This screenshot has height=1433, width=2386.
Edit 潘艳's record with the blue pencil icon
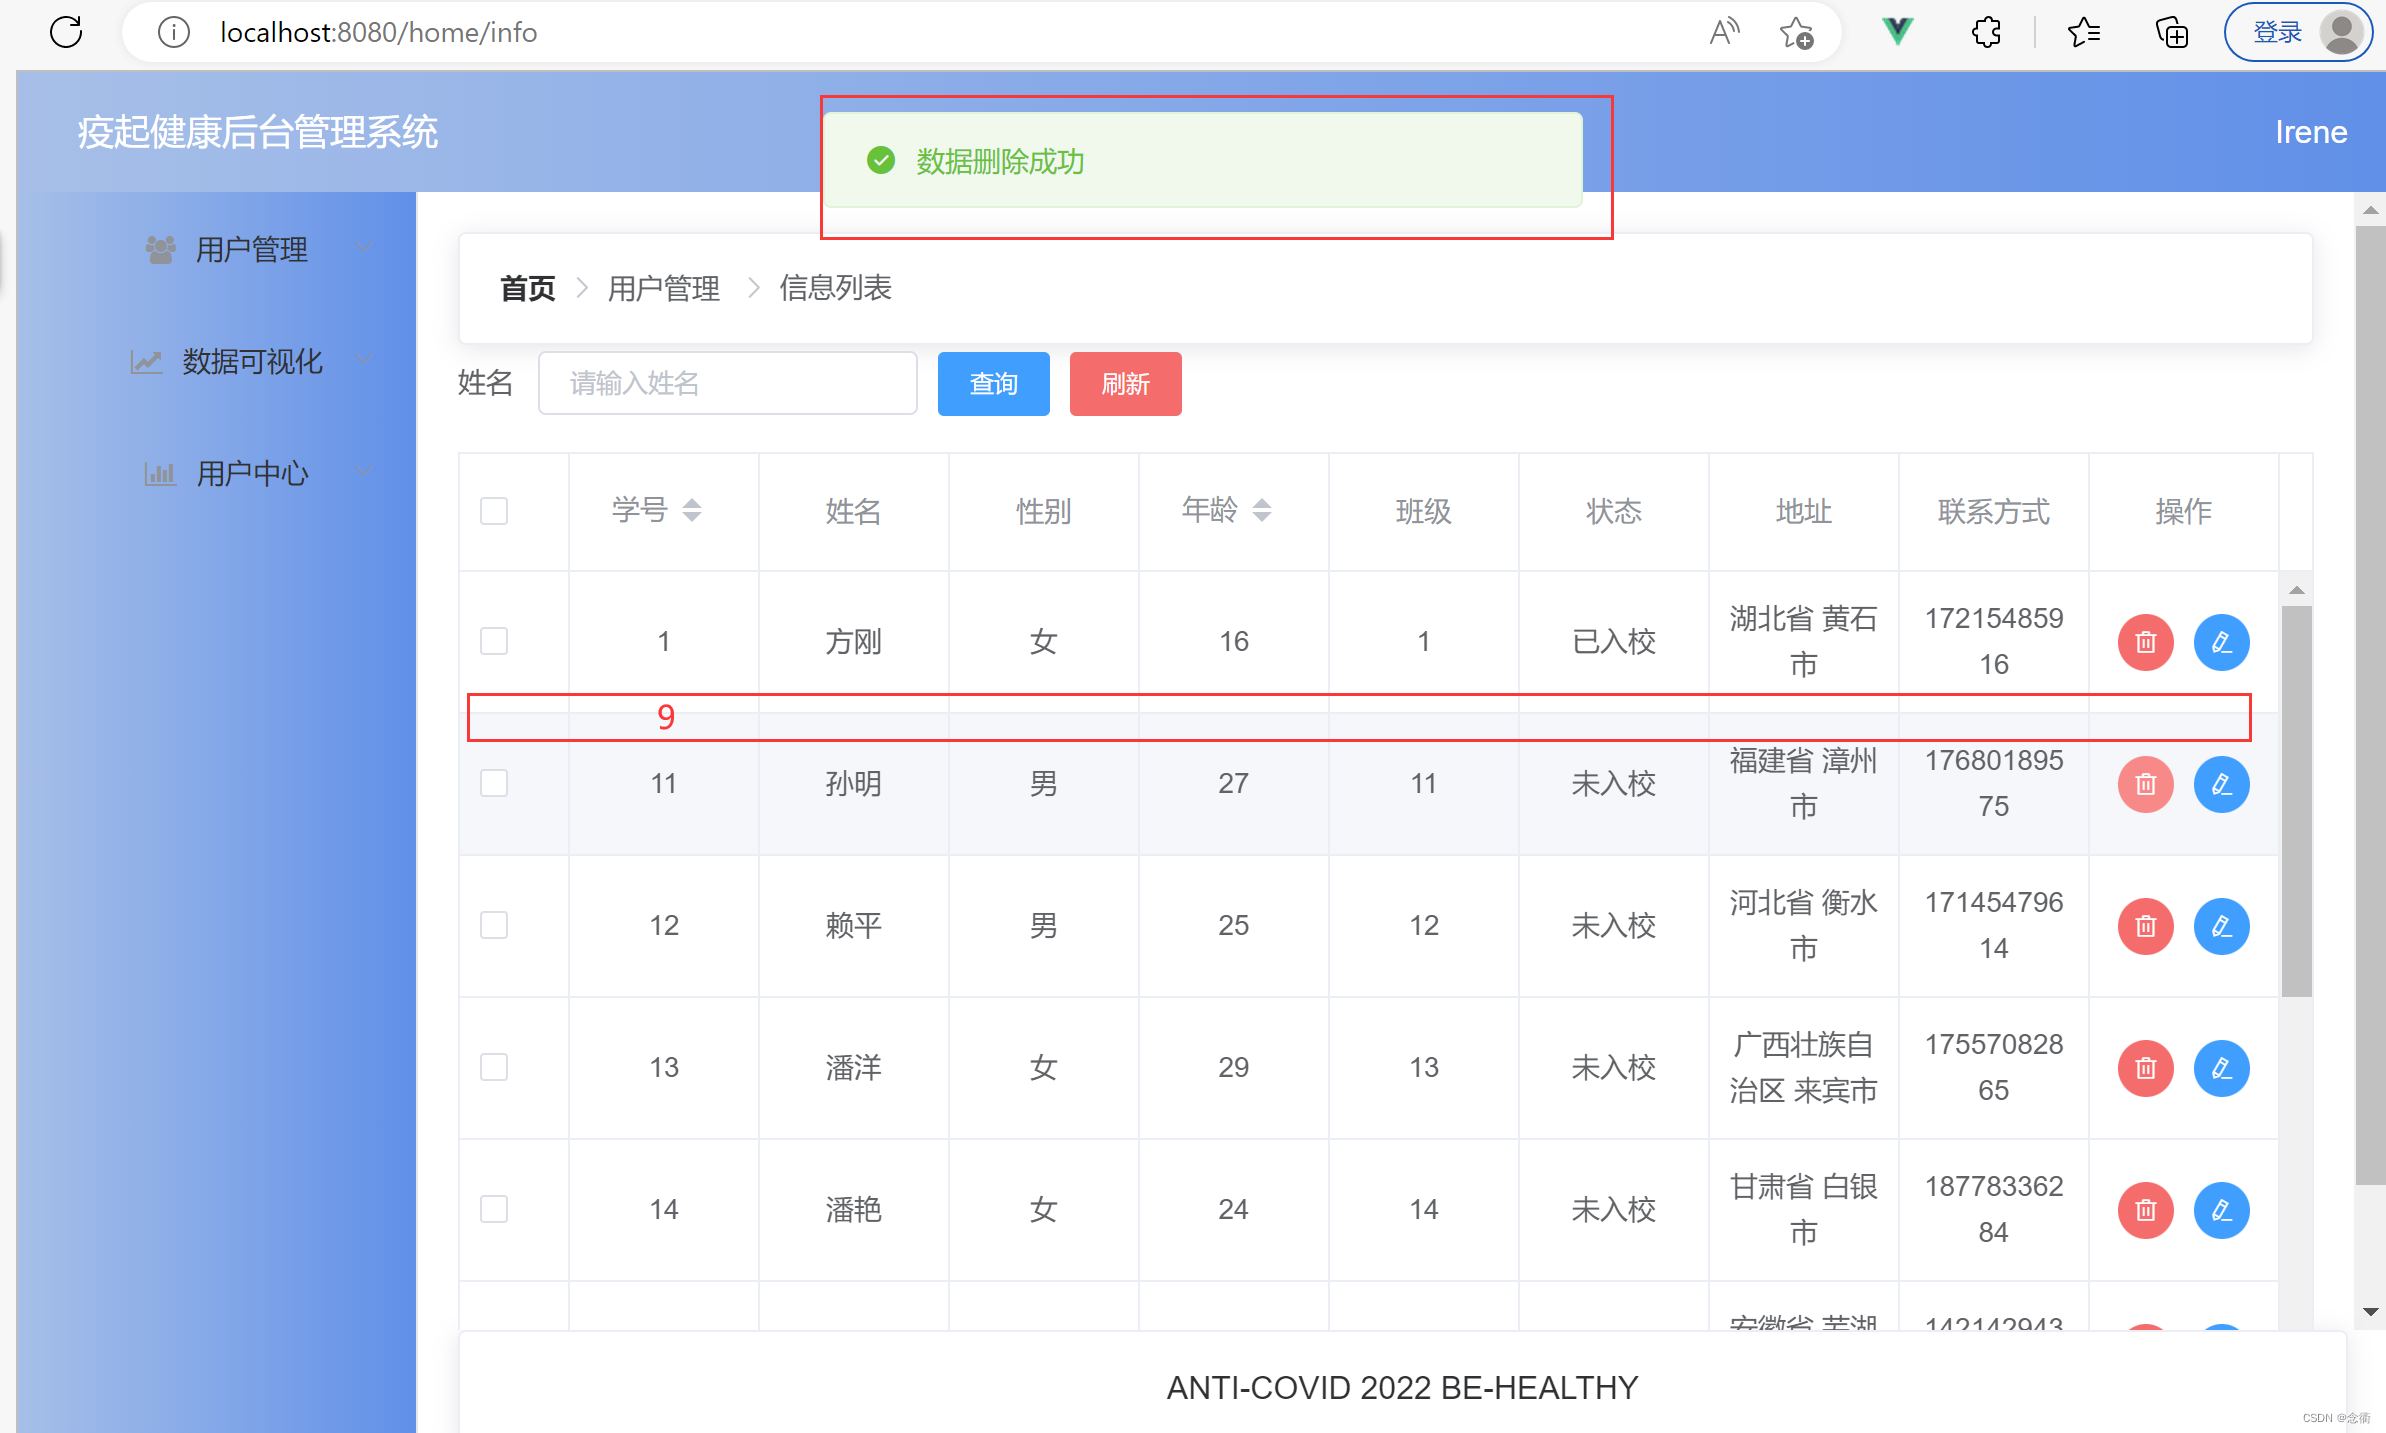coord(2221,1209)
